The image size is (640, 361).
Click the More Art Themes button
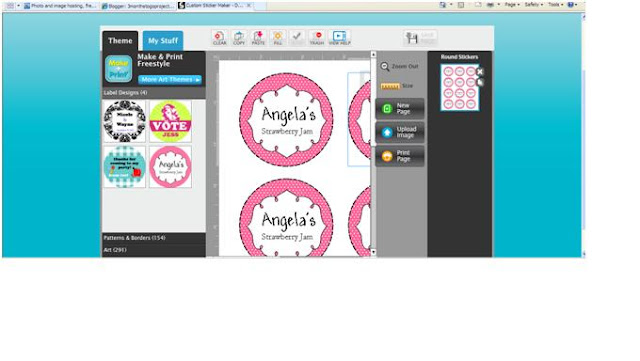[x=170, y=80]
